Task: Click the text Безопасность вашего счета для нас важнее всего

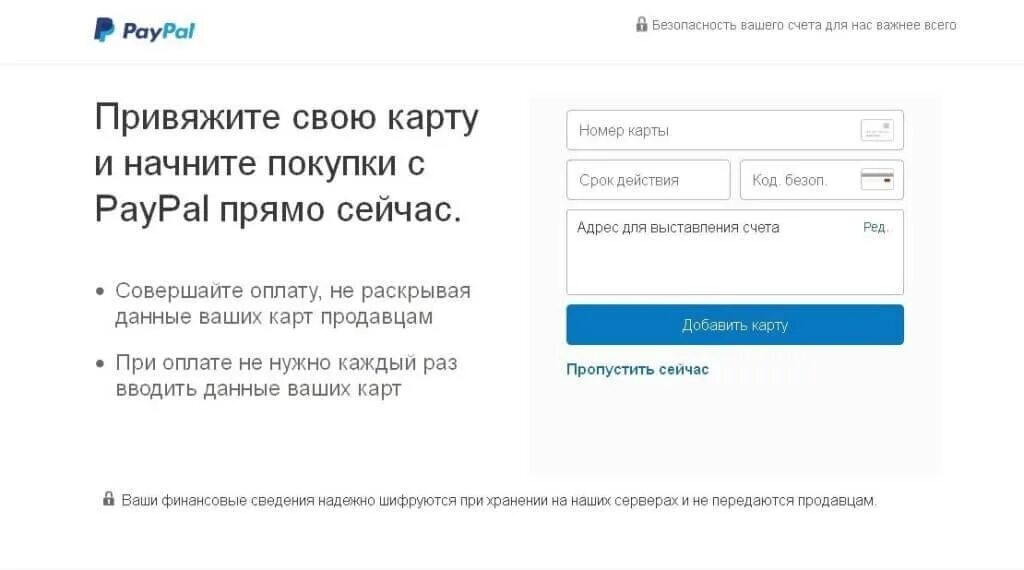Action: [804, 25]
